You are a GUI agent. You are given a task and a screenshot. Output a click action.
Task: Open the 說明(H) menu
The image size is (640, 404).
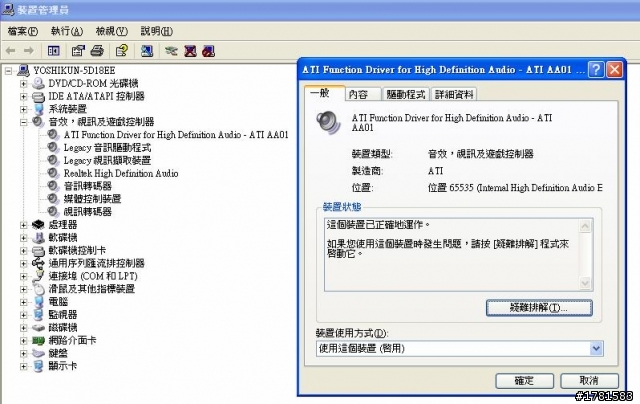click(156, 31)
